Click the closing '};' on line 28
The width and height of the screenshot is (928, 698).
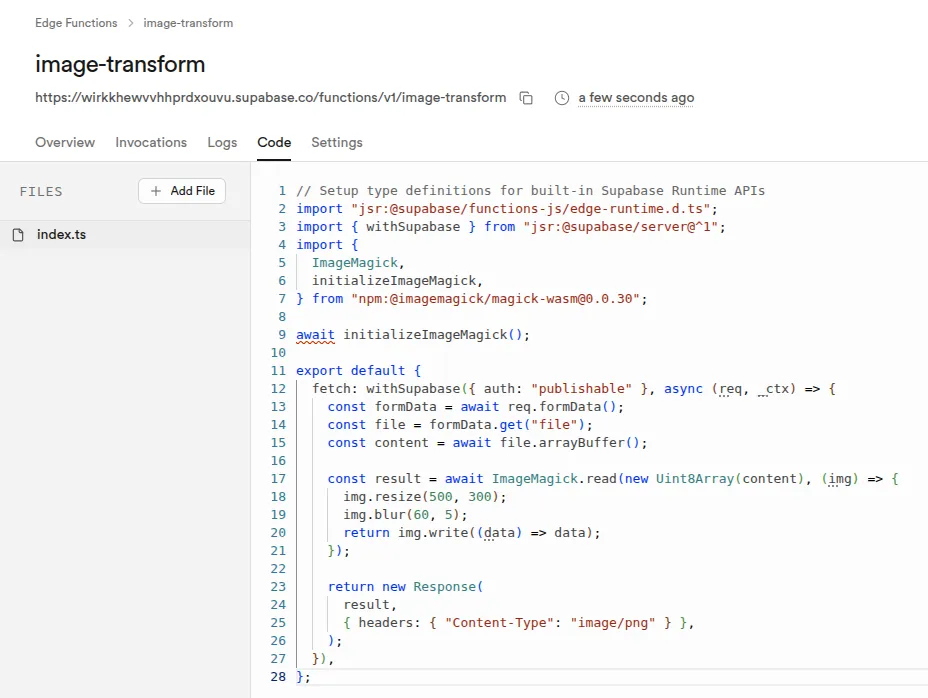click(x=303, y=677)
